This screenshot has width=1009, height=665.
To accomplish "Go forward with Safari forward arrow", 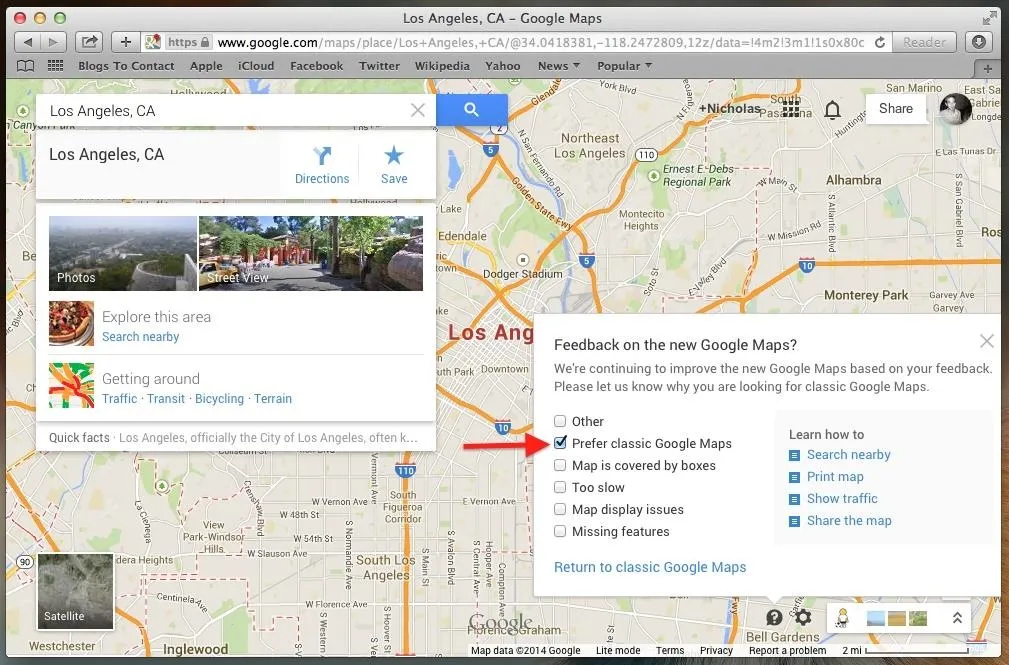I will tap(53, 42).
